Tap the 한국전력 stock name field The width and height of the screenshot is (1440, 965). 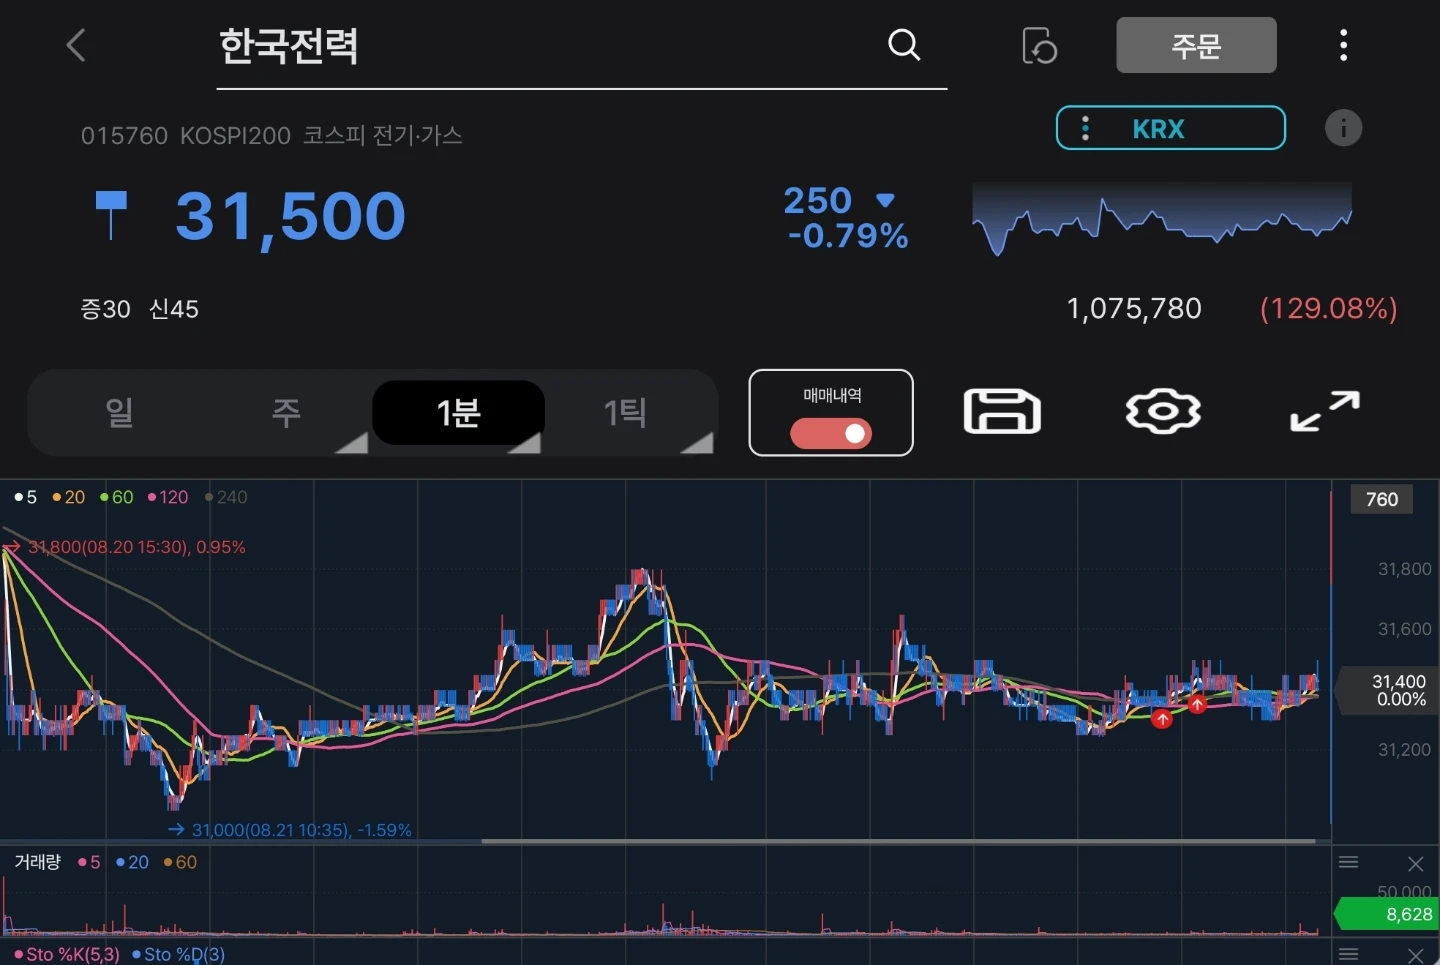click(x=581, y=46)
